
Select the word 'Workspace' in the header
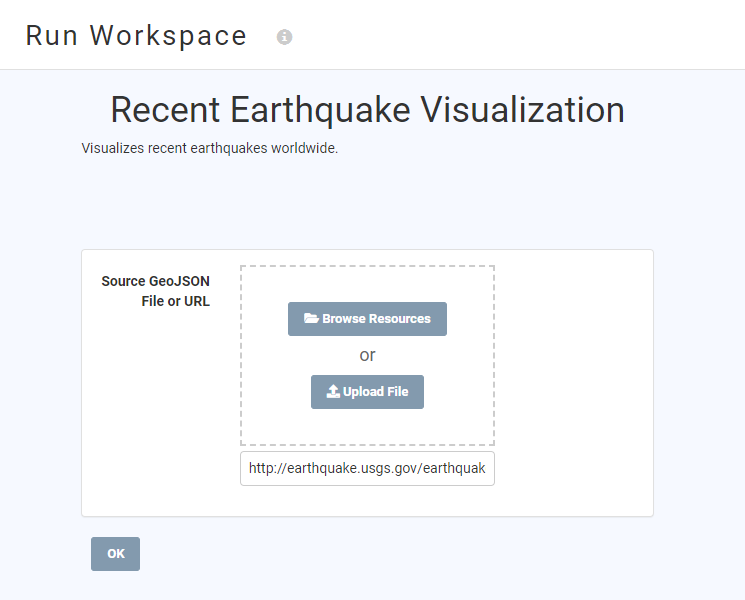coord(168,36)
